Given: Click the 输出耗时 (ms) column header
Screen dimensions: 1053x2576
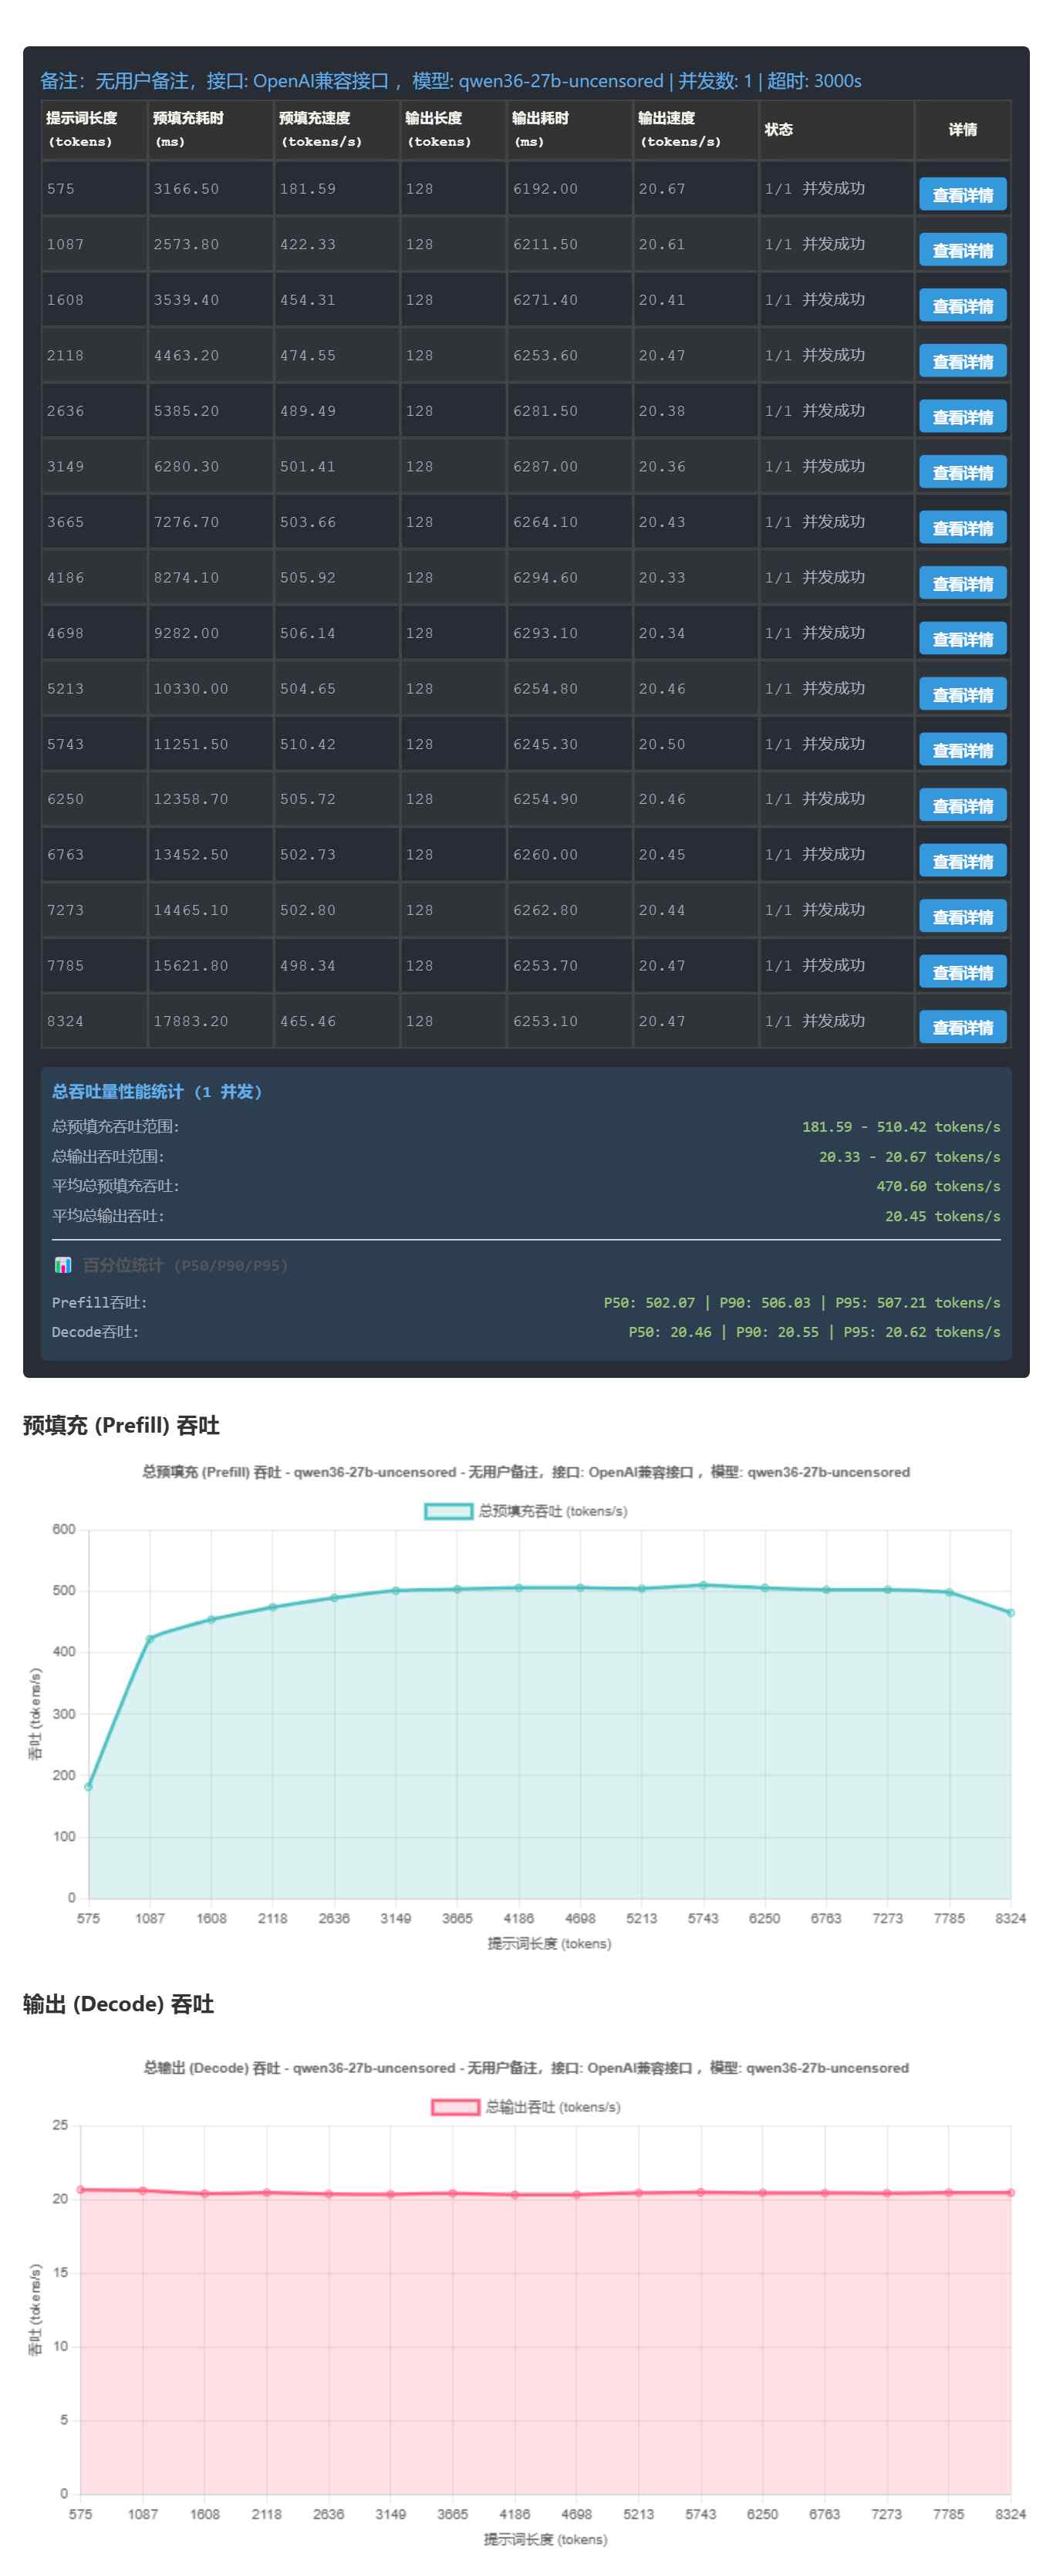Looking at the screenshot, I should click(x=569, y=130).
